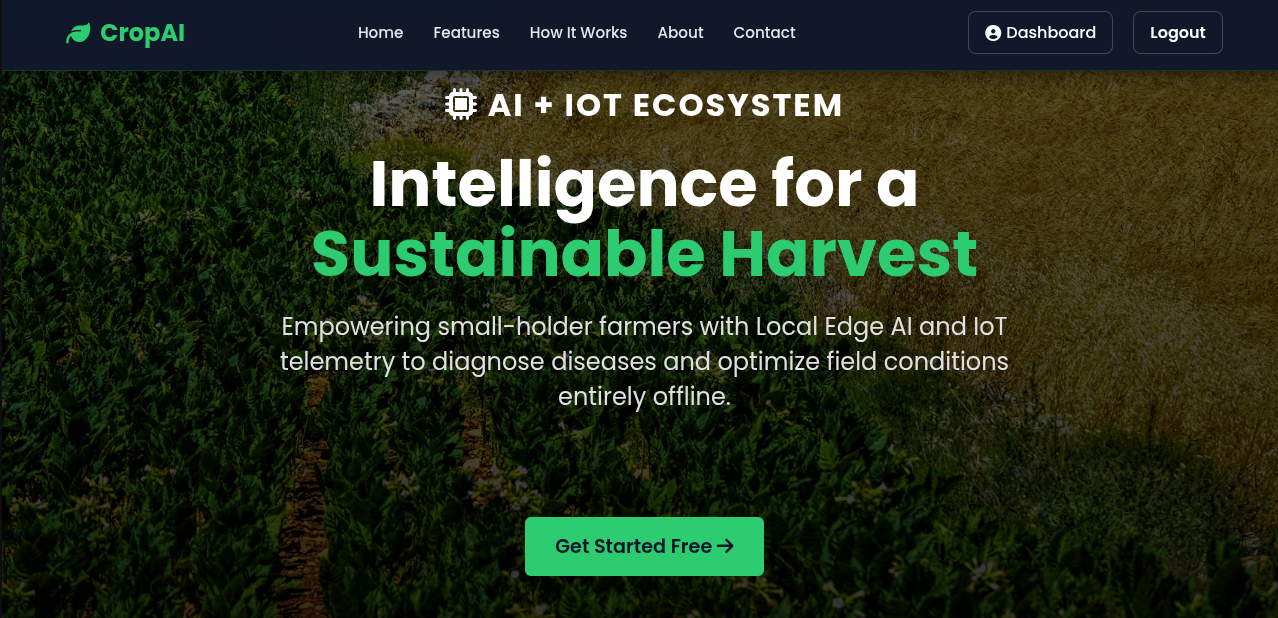Click the Get Started Free button
The width and height of the screenshot is (1278, 618).
point(644,546)
